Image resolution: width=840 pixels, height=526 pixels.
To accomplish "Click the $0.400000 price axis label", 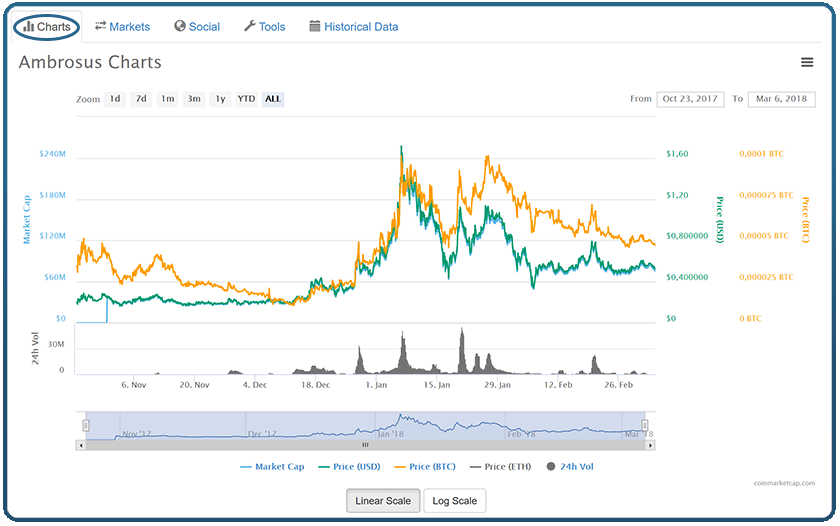I will tap(687, 277).
